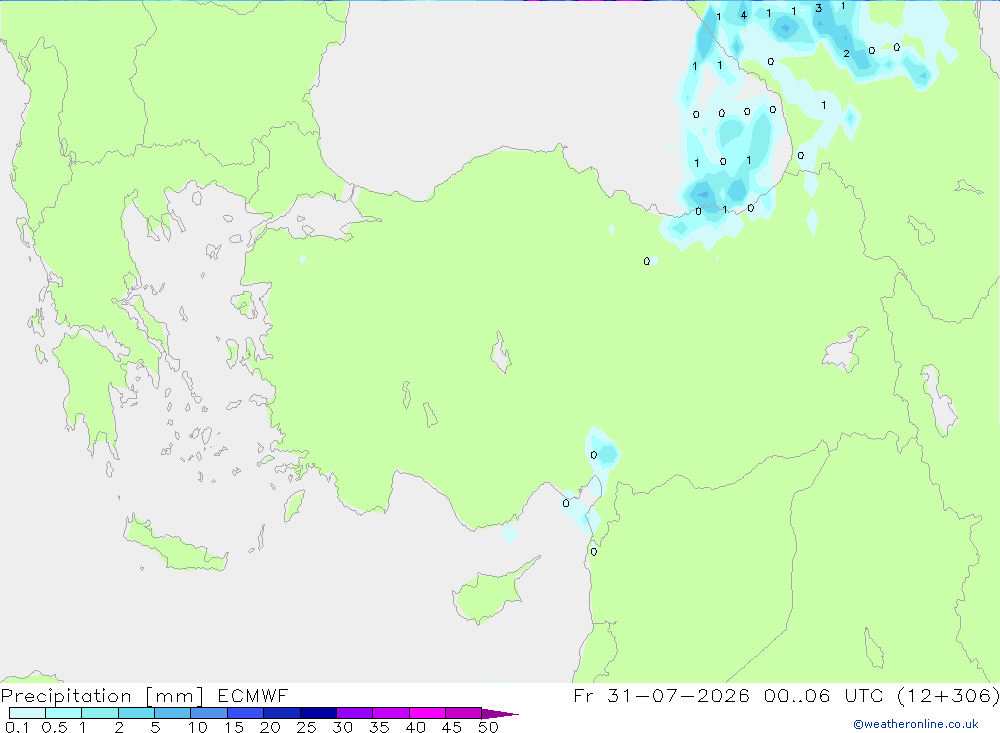Click the legend label "45"
This screenshot has width=1000, height=733.
(452, 727)
